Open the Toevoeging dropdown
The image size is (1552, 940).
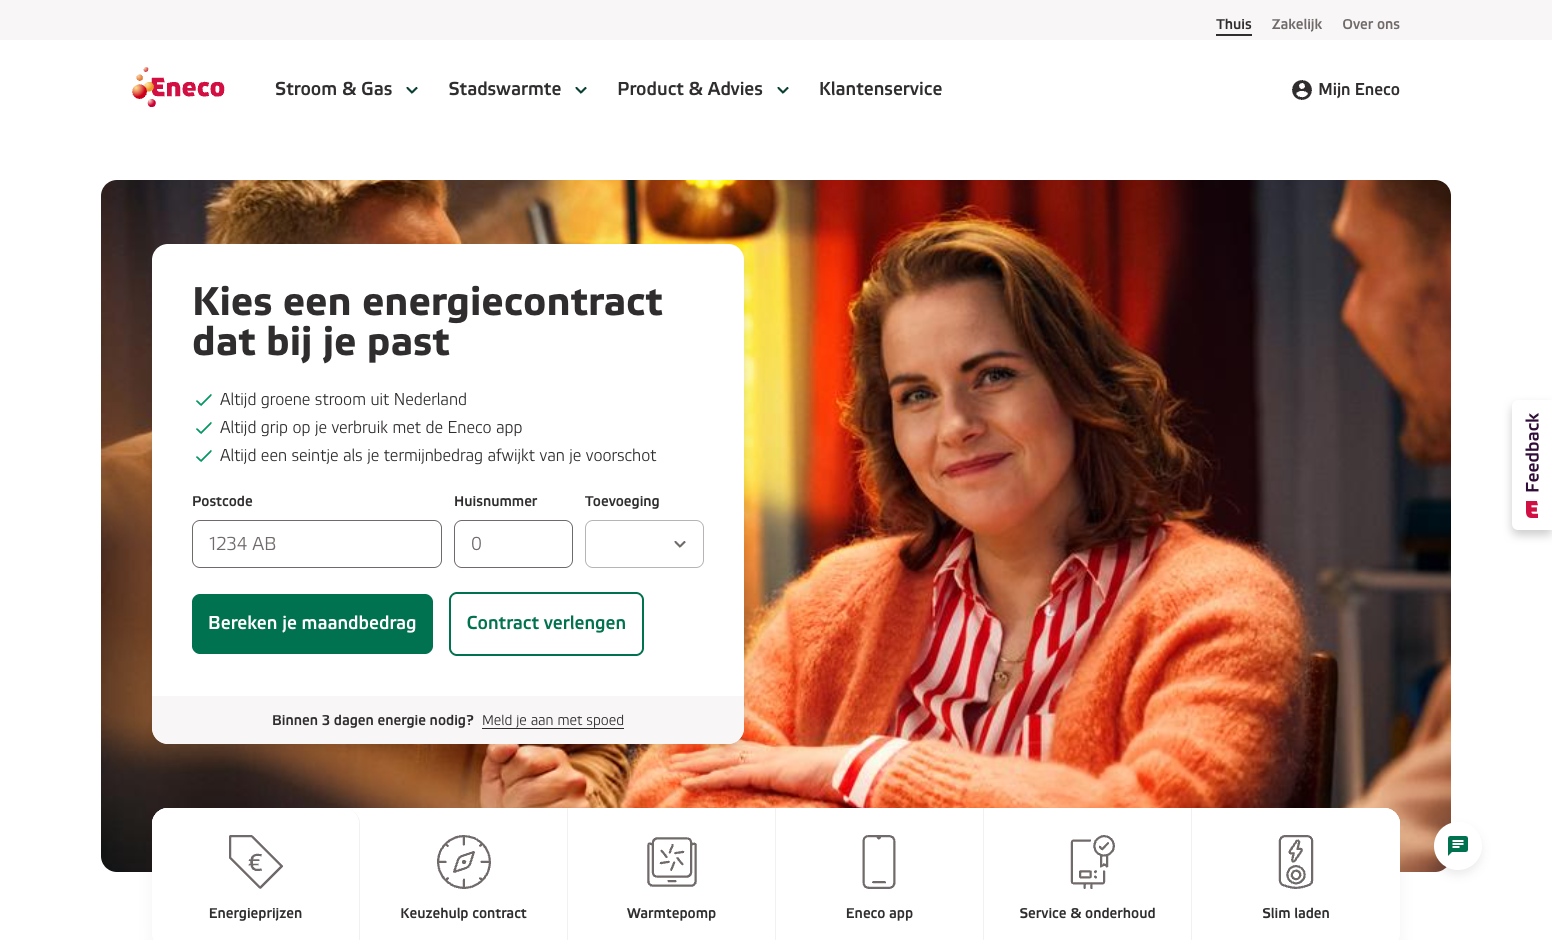(x=644, y=544)
